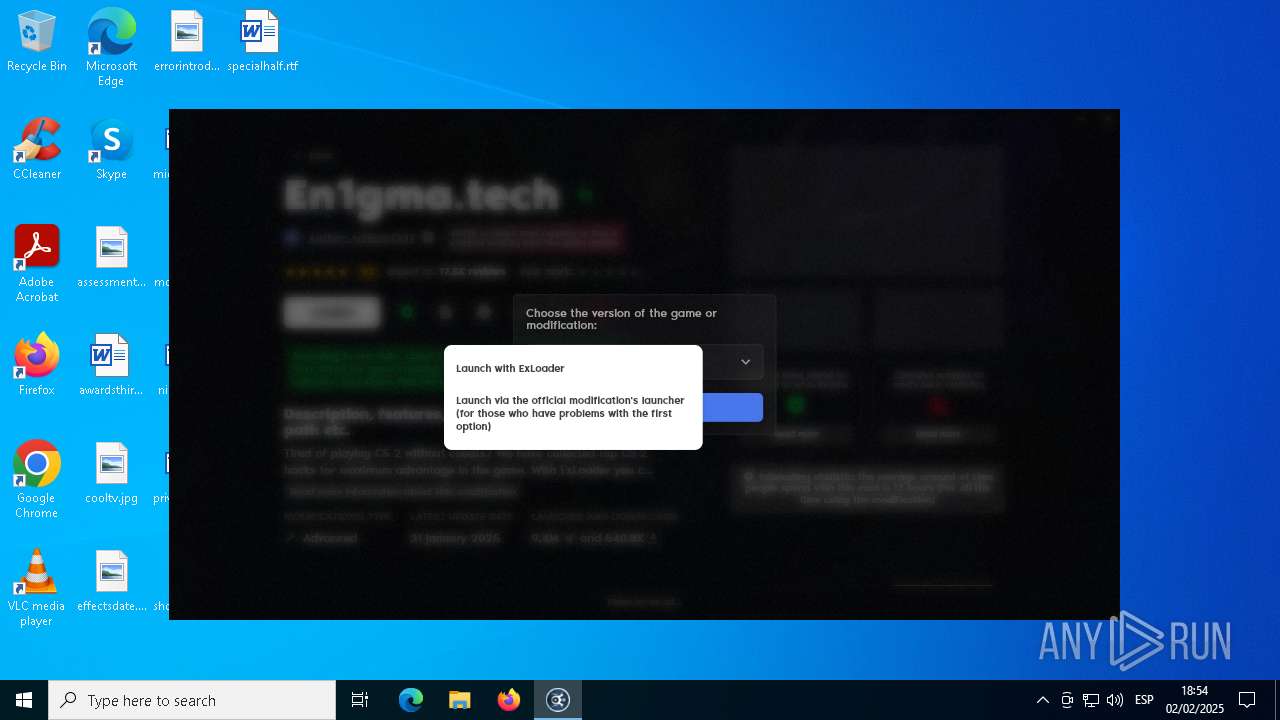Select the cooltv.jpg image file

click(111, 474)
